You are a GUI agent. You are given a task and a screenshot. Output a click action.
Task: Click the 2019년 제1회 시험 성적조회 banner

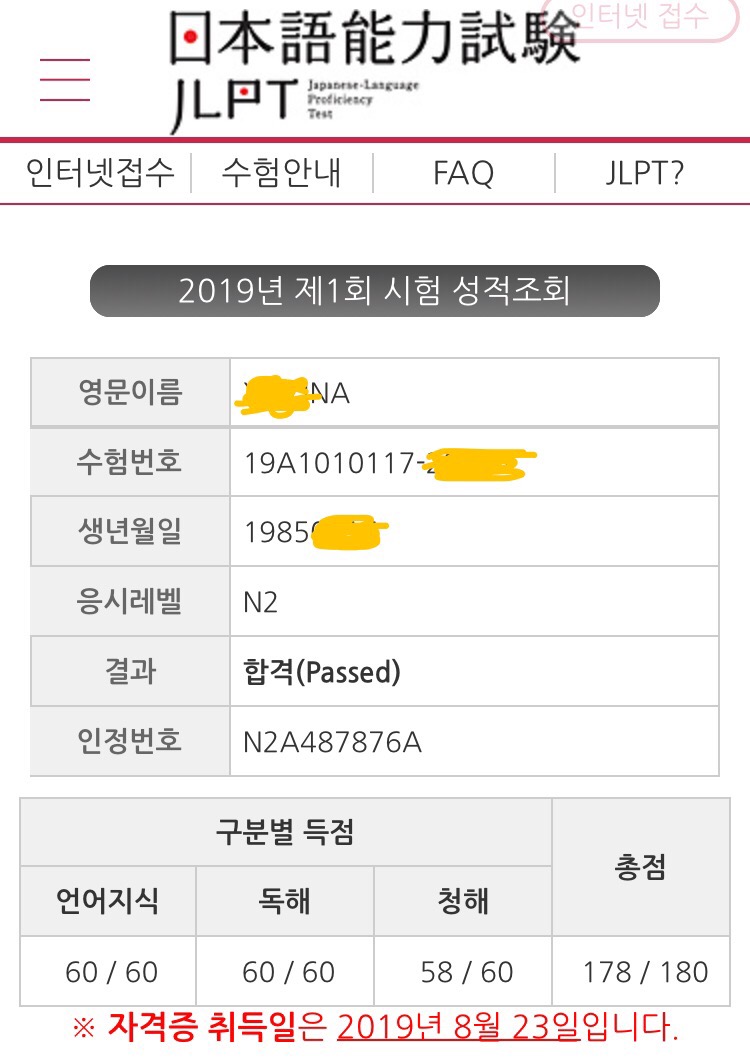pos(374,291)
